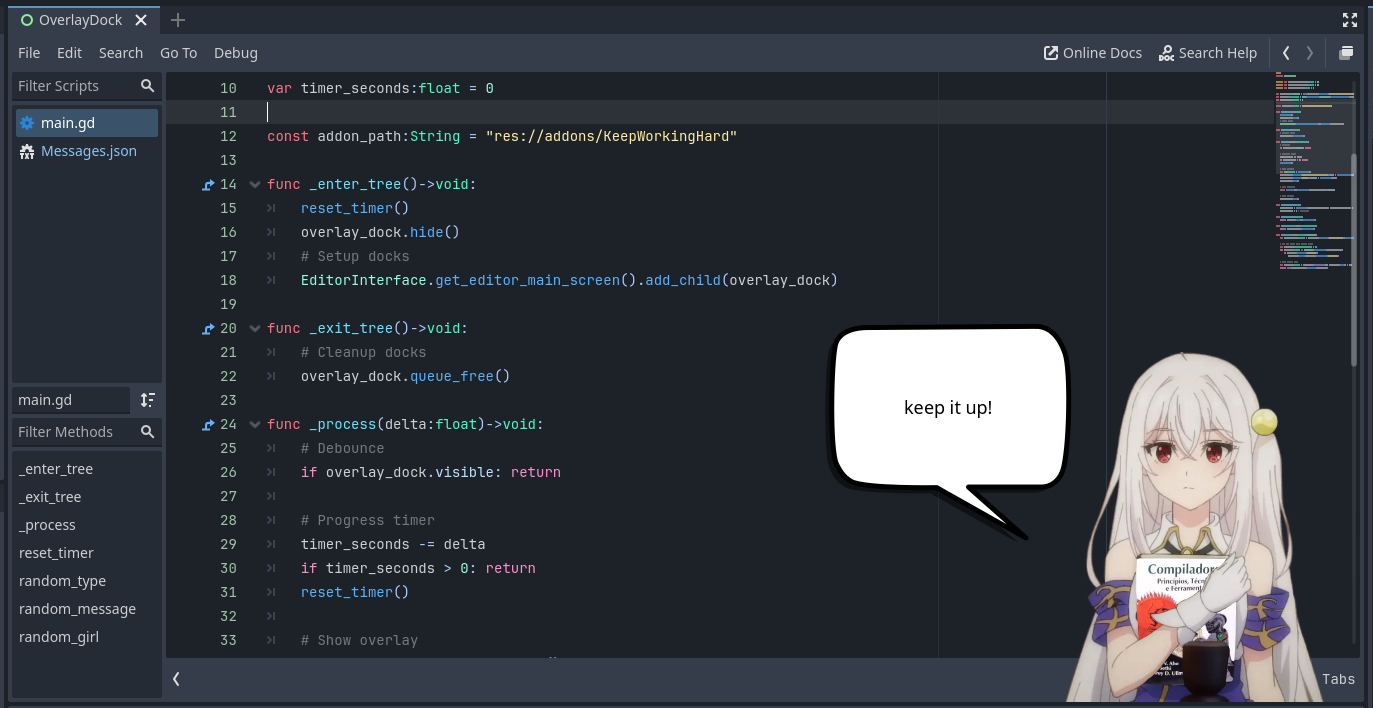
Task: Go to next edited document arrow
Action: point(1310,53)
